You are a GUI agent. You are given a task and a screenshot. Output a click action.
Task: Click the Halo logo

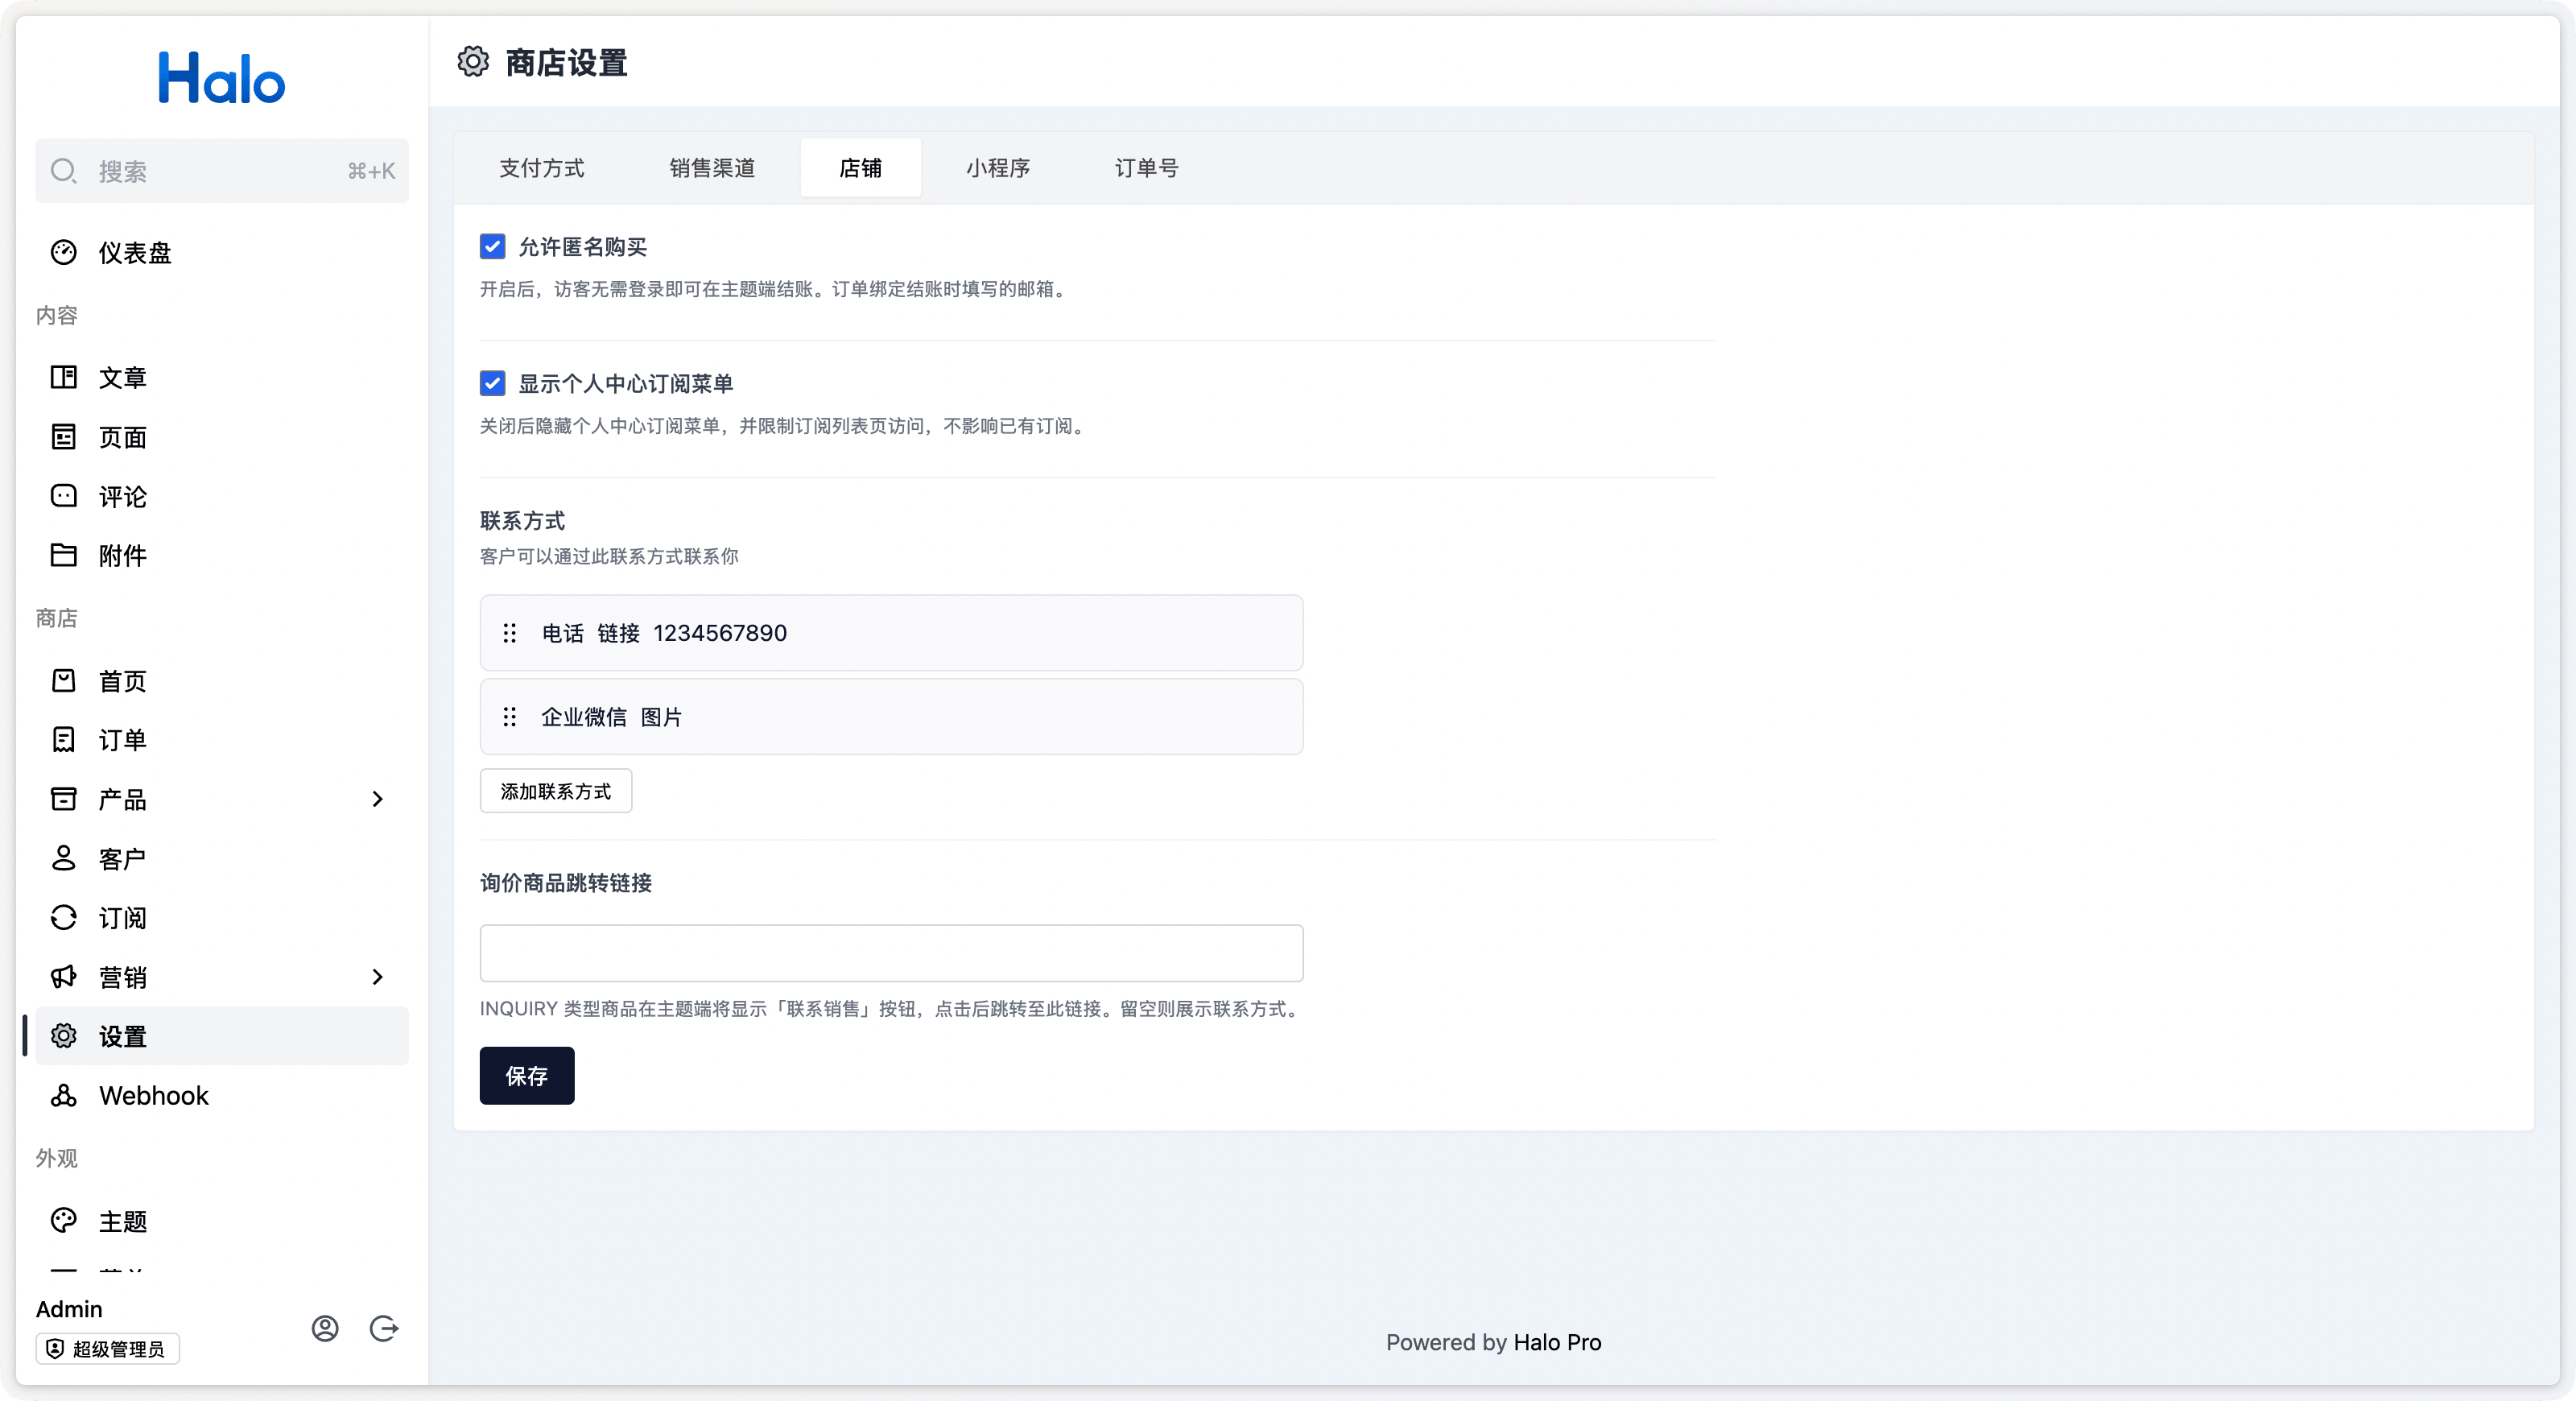click(x=222, y=78)
